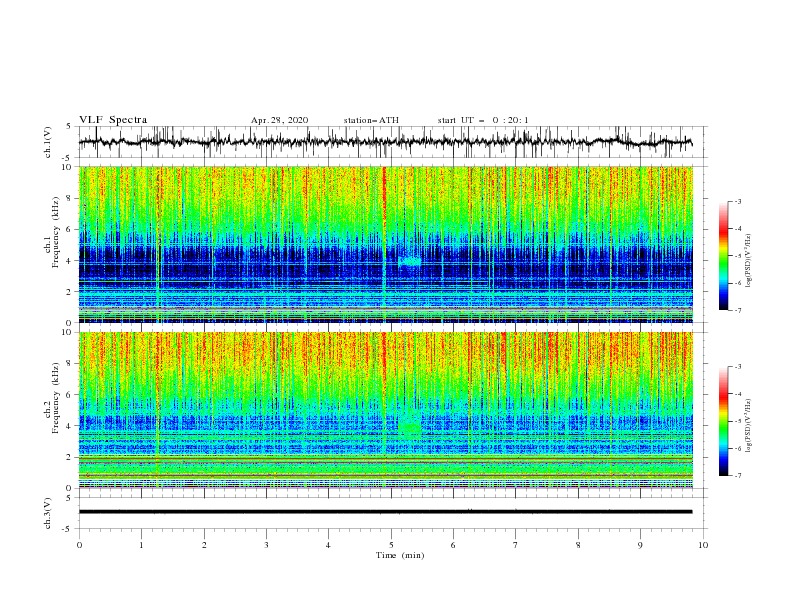The height and width of the screenshot is (612, 792).
Task: Click the "station=ATH" header label
Action: pos(371,120)
